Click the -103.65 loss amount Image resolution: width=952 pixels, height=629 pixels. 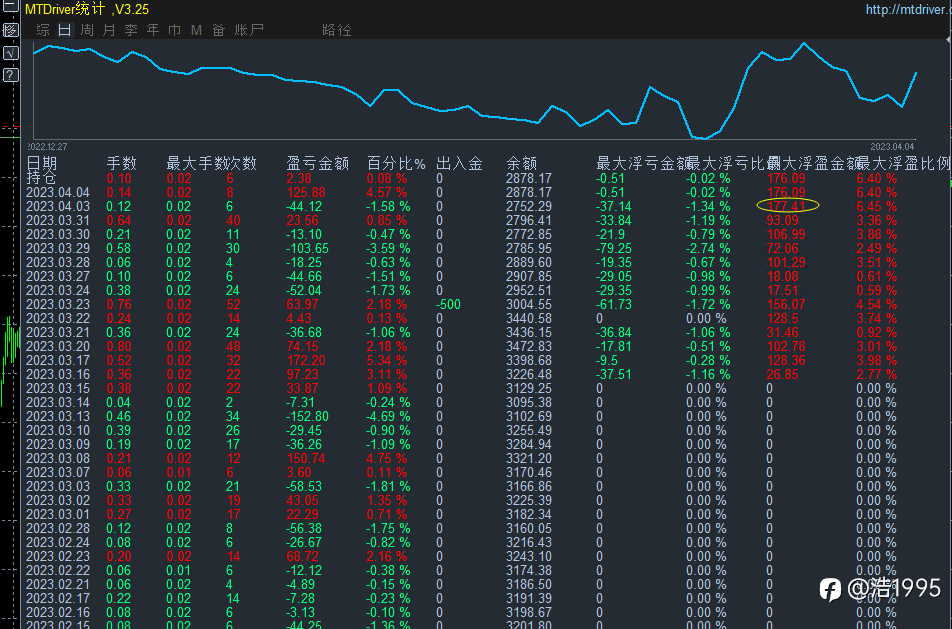[x=307, y=248]
